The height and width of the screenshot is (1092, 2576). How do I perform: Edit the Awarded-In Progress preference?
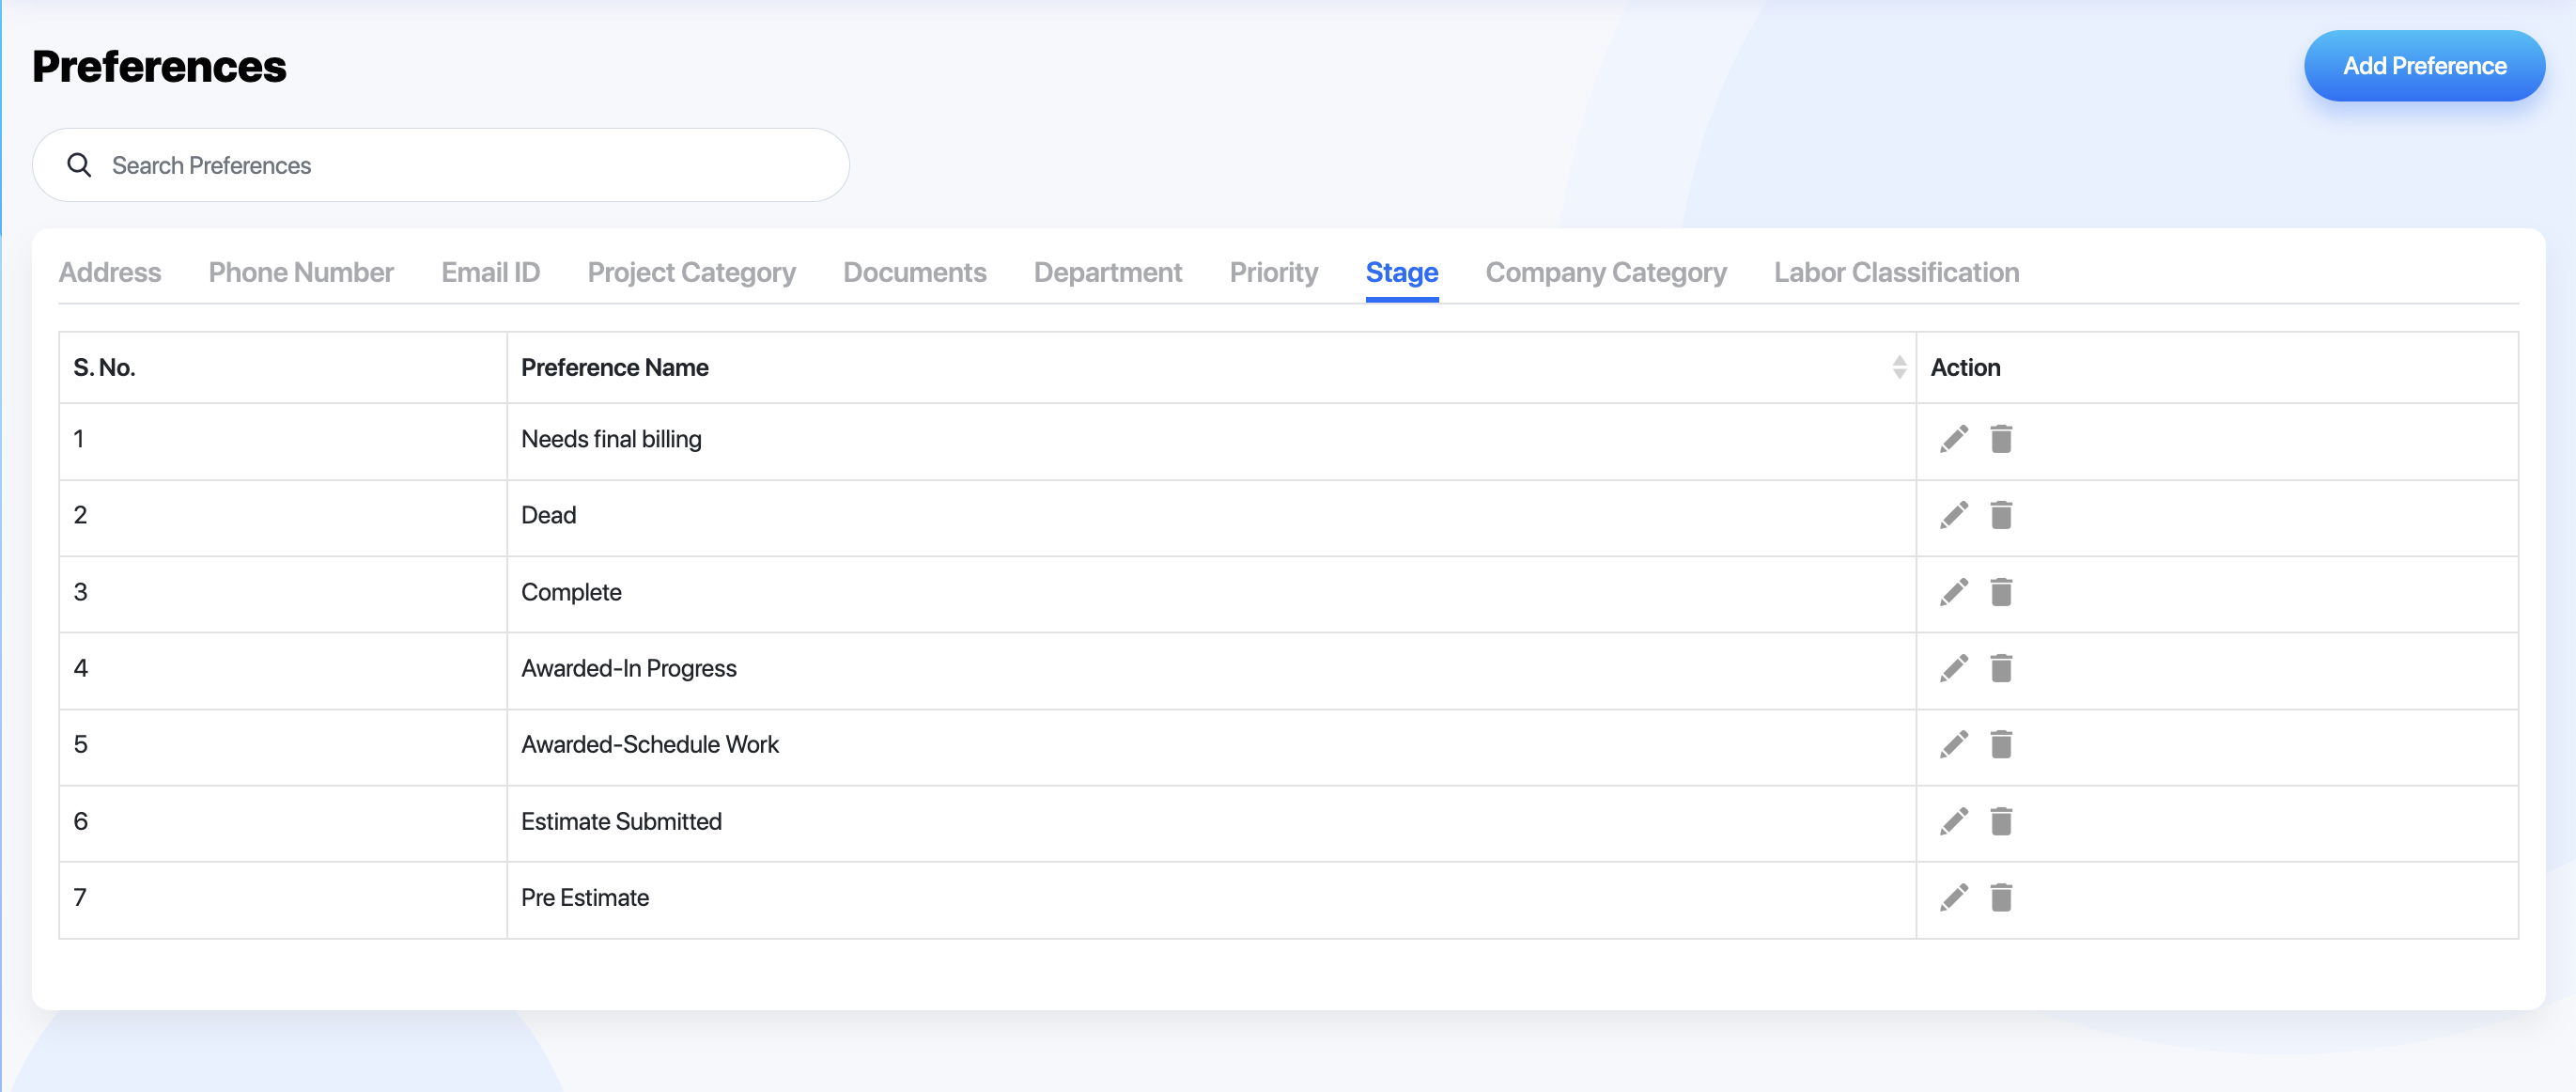[1954, 668]
